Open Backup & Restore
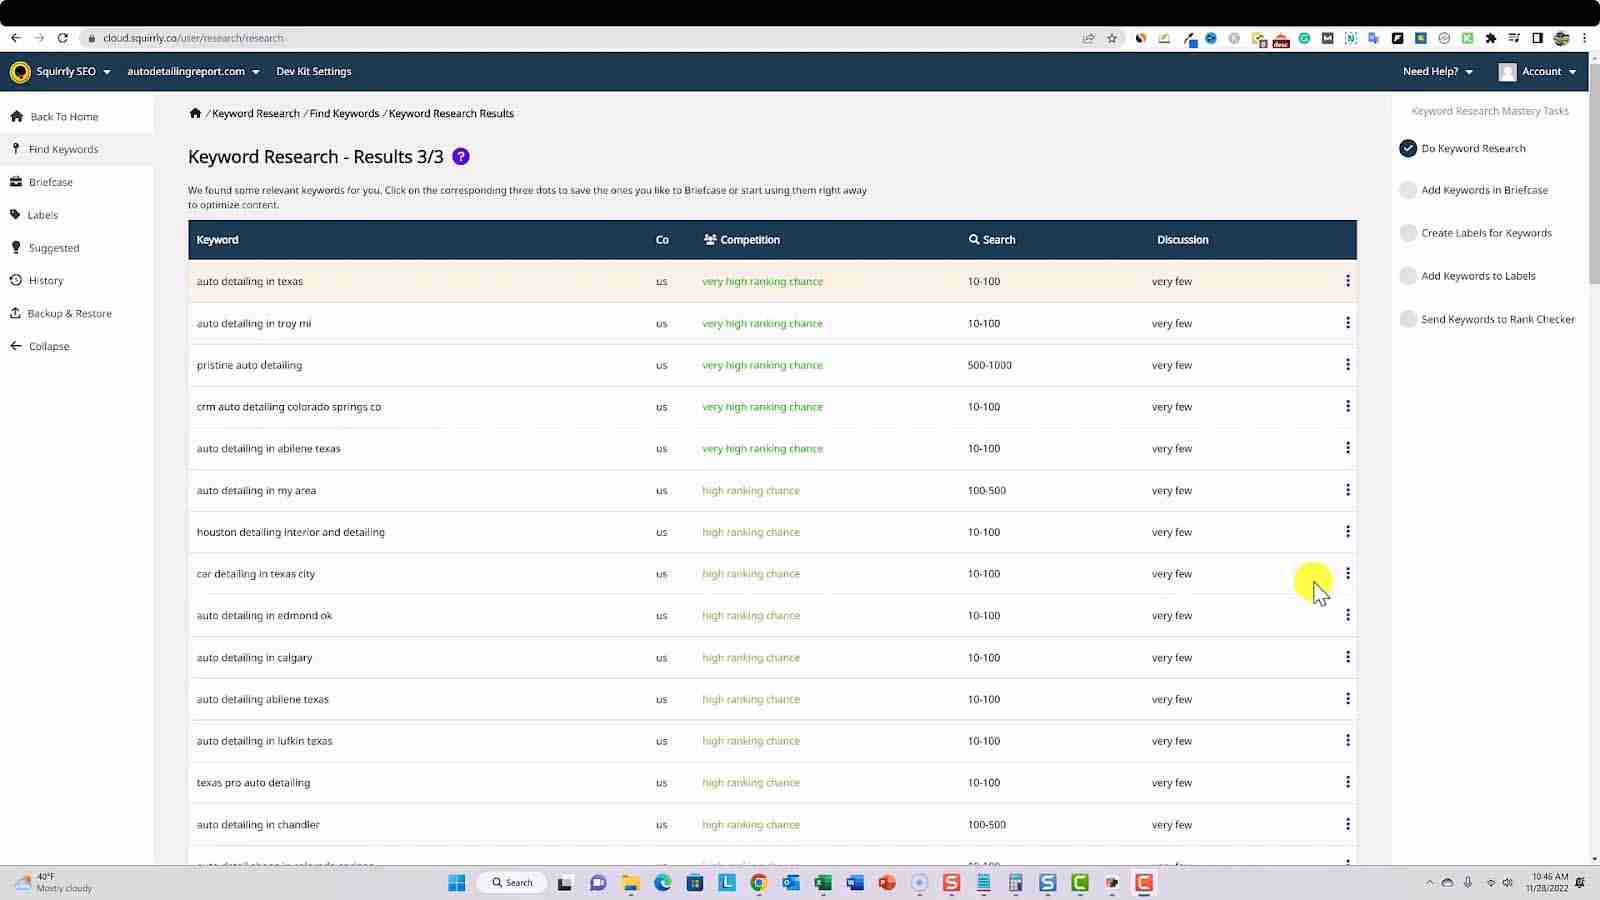1600x900 pixels. (x=68, y=313)
